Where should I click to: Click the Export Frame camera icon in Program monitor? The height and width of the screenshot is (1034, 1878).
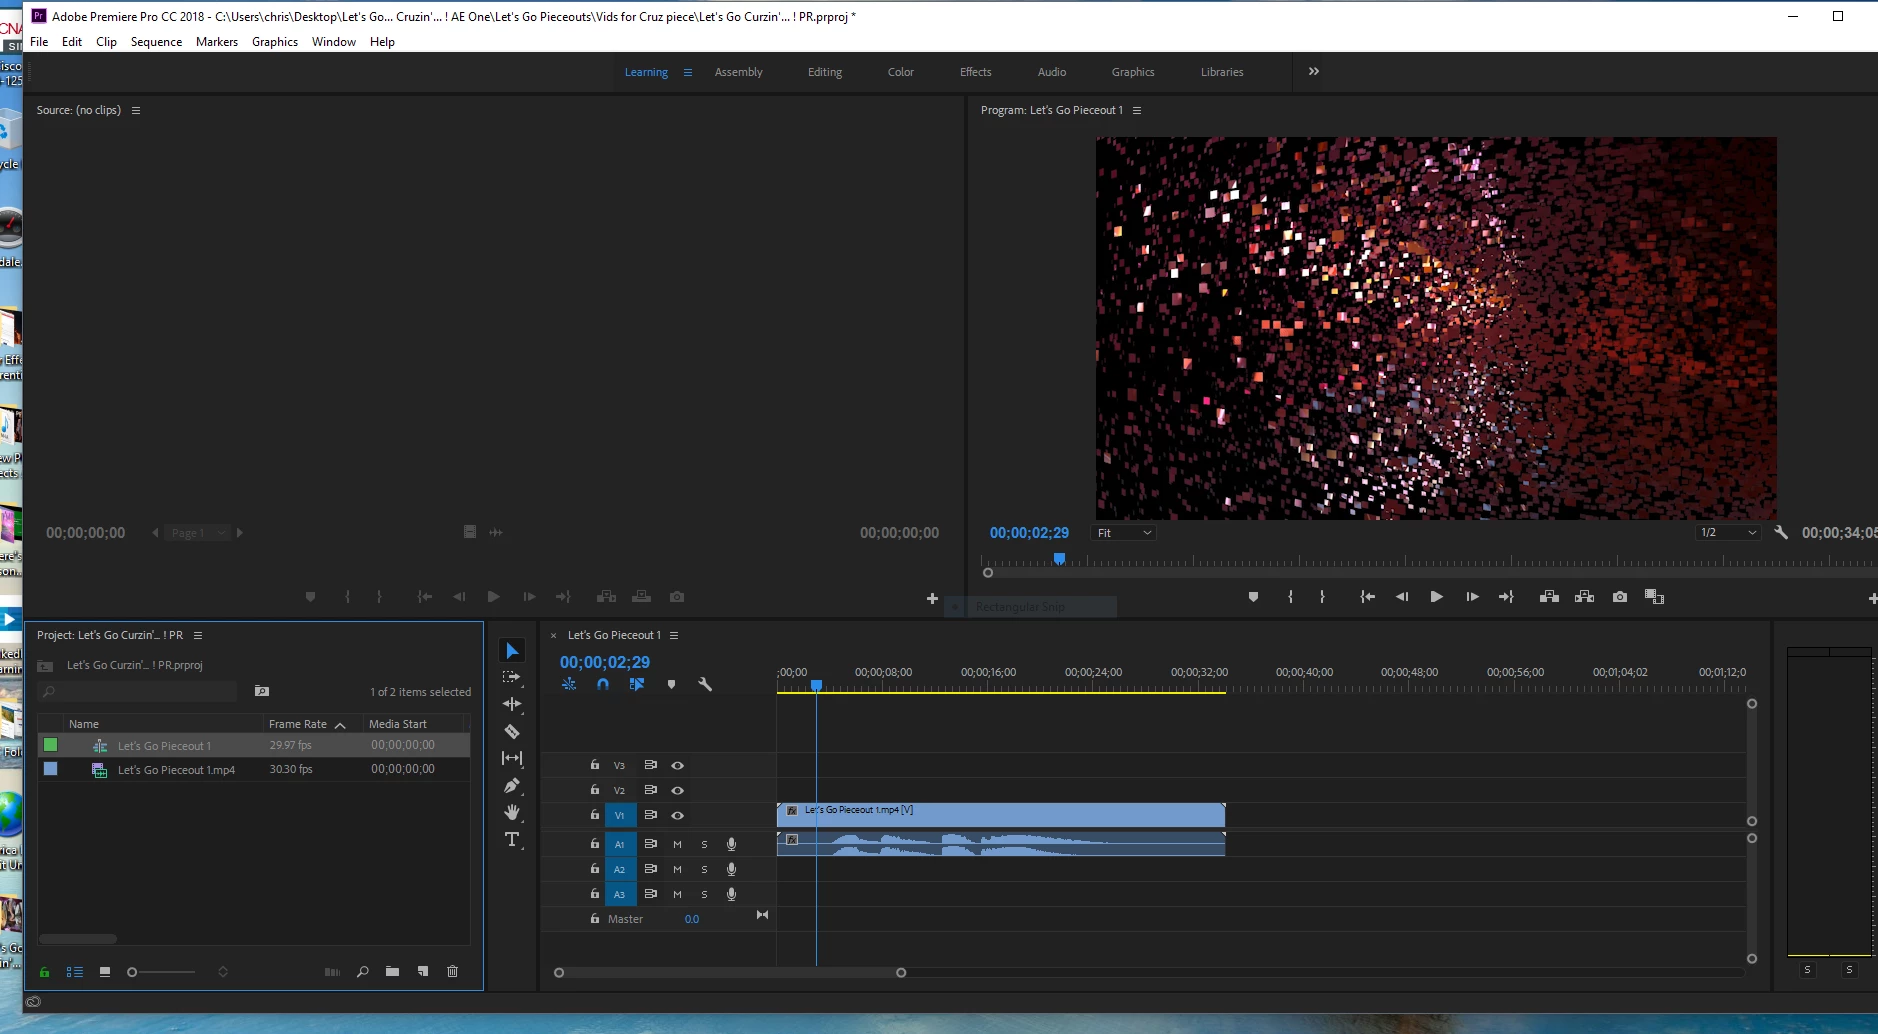point(1620,597)
